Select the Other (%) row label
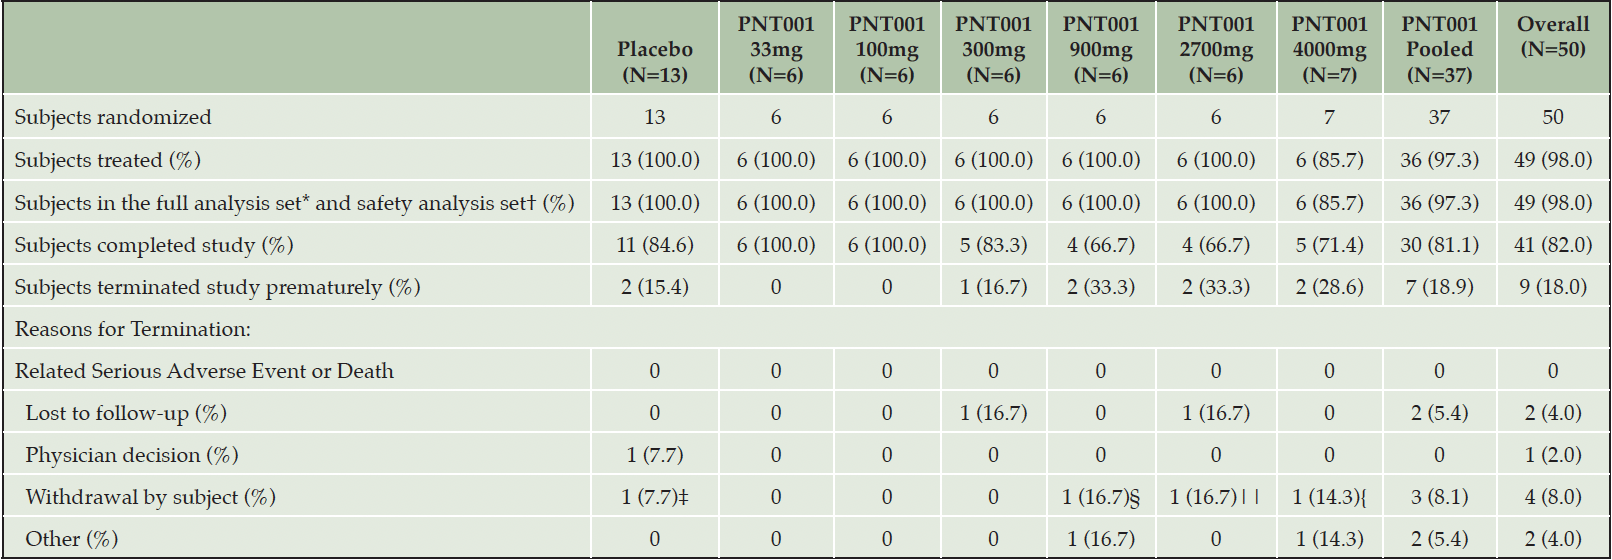This screenshot has width=1612, height=560. pos(72,539)
